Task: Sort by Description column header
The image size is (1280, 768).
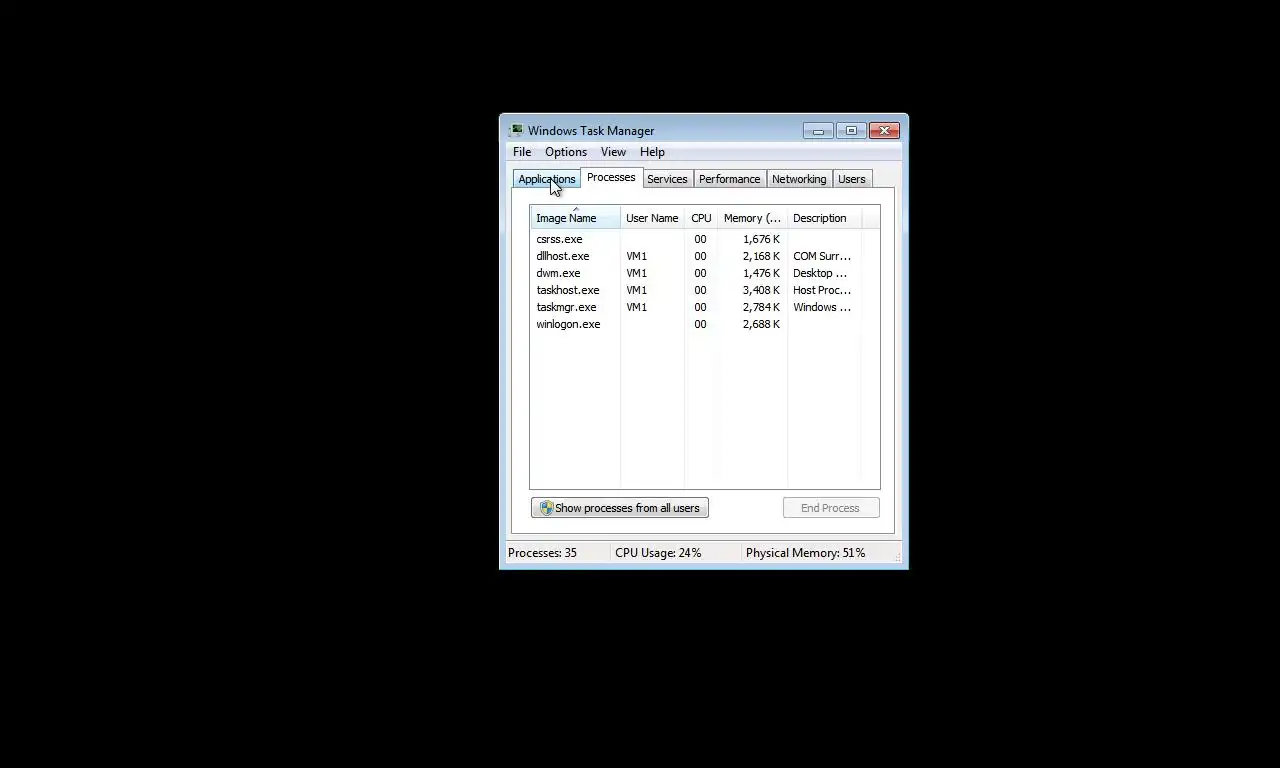Action: (x=824, y=218)
